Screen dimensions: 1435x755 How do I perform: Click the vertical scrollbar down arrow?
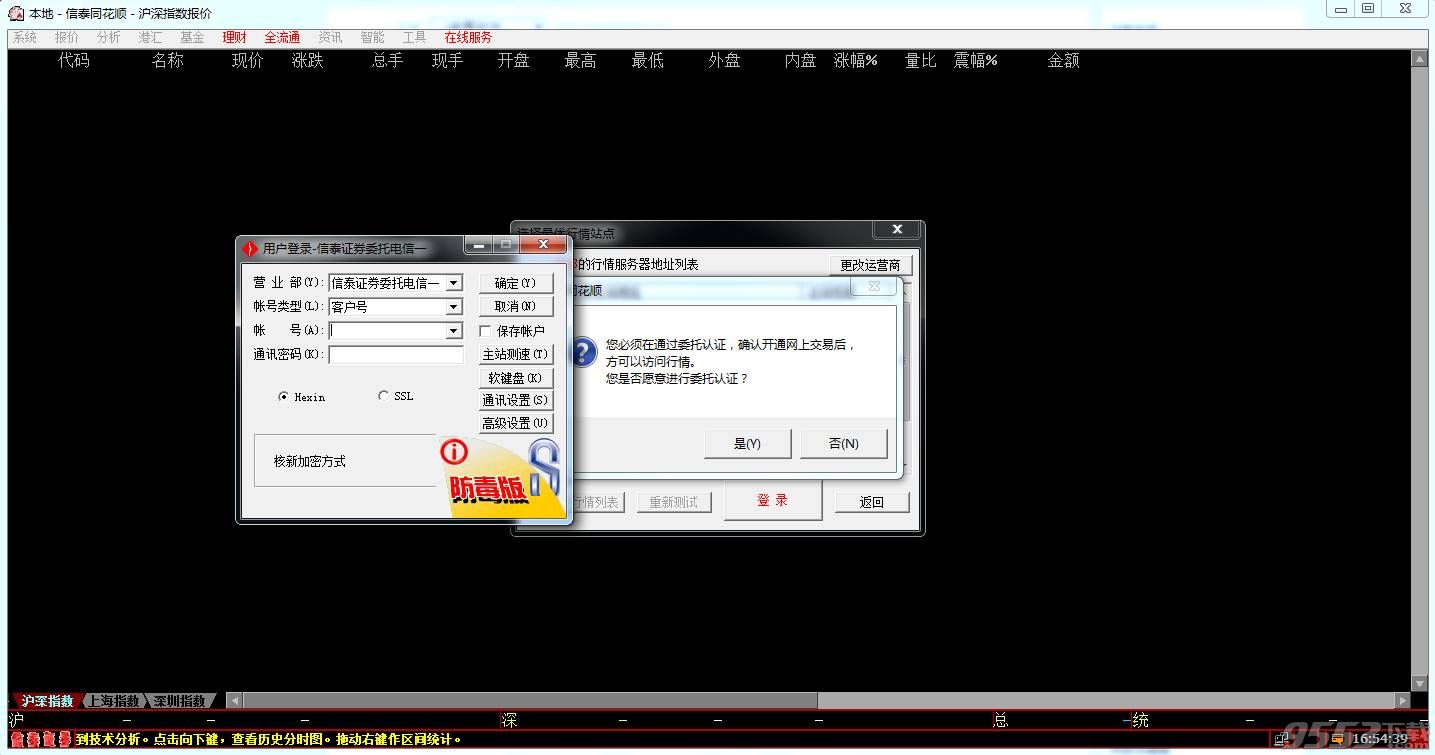(x=1420, y=683)
